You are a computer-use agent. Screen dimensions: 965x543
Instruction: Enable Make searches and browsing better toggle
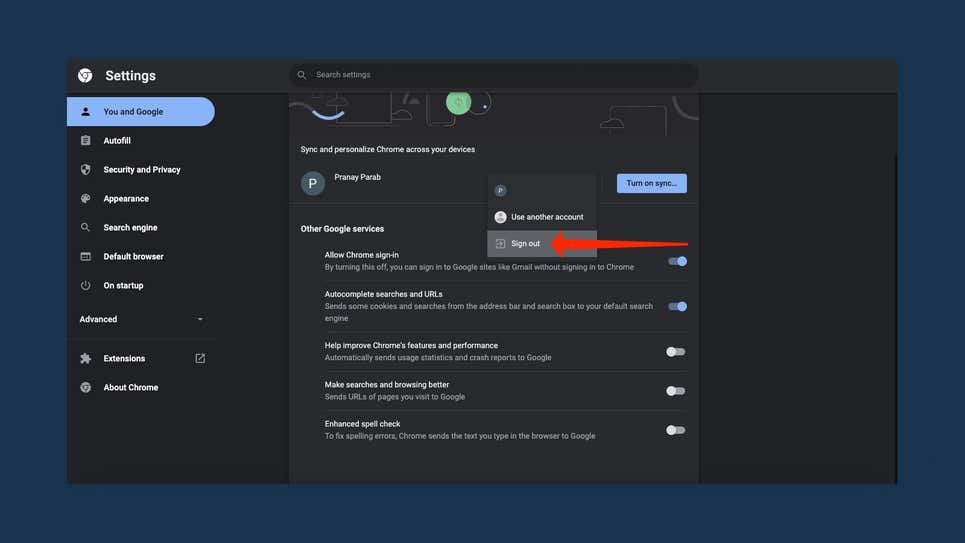676,391
